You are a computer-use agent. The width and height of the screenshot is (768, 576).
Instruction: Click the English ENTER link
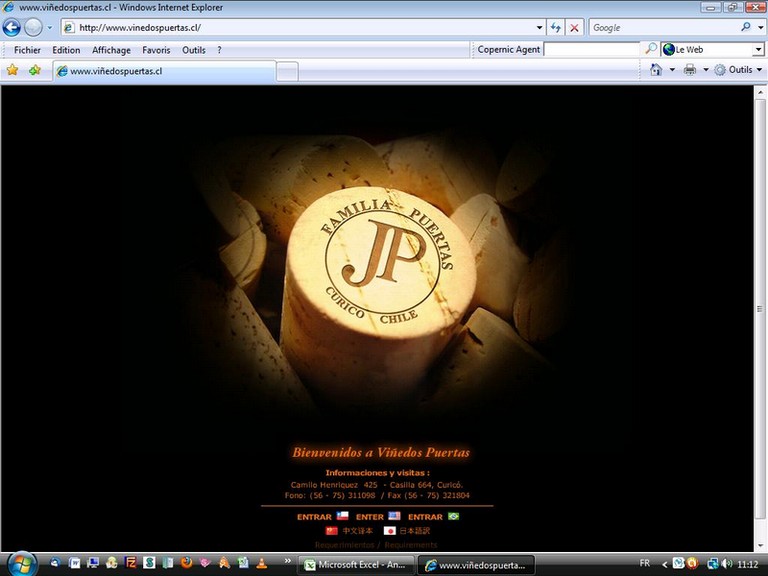pos(369,517)
